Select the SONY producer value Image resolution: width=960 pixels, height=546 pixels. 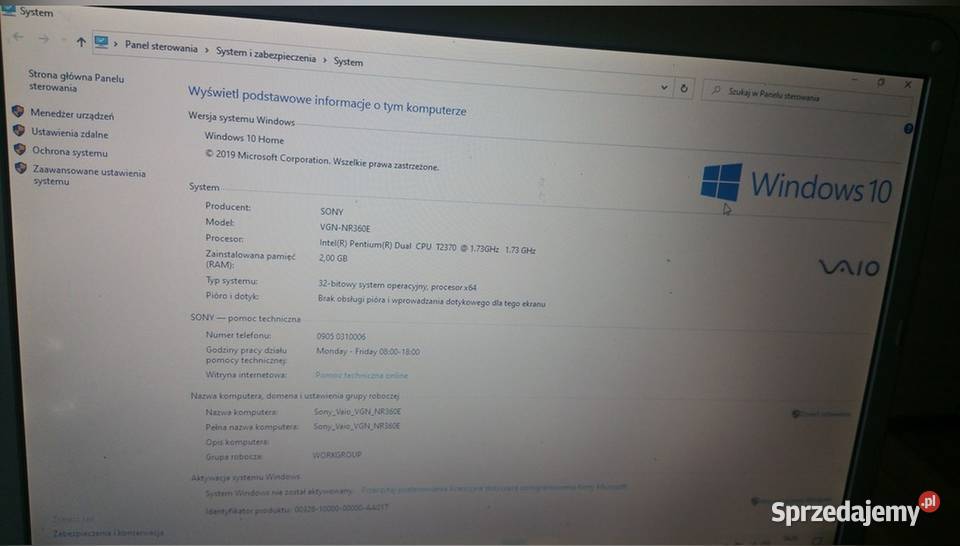click(x=332, y=212)
